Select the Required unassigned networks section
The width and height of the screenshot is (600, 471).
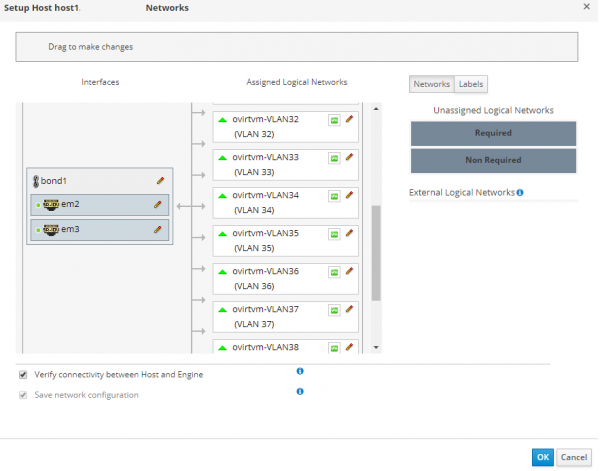pyautogui.click(x=493, y=133)
